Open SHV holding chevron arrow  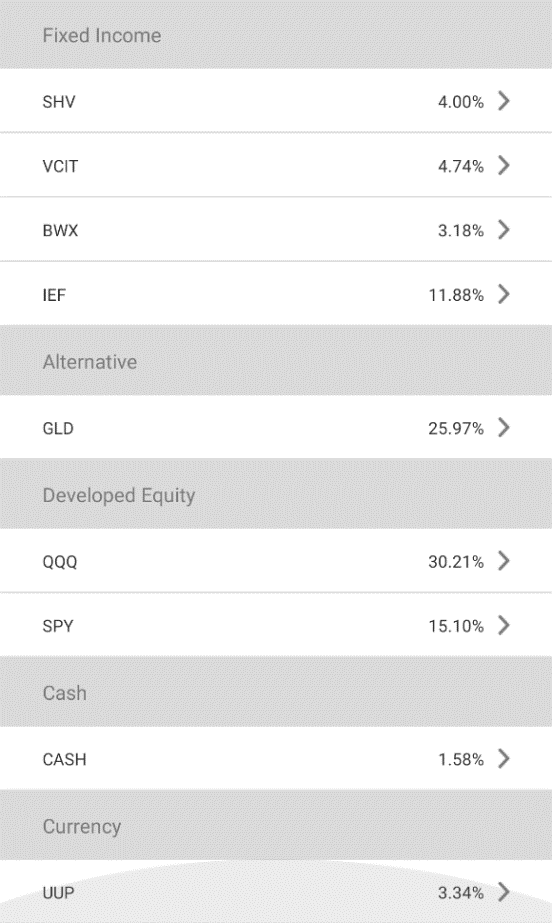pyautogui.click(x=503, y=101)
